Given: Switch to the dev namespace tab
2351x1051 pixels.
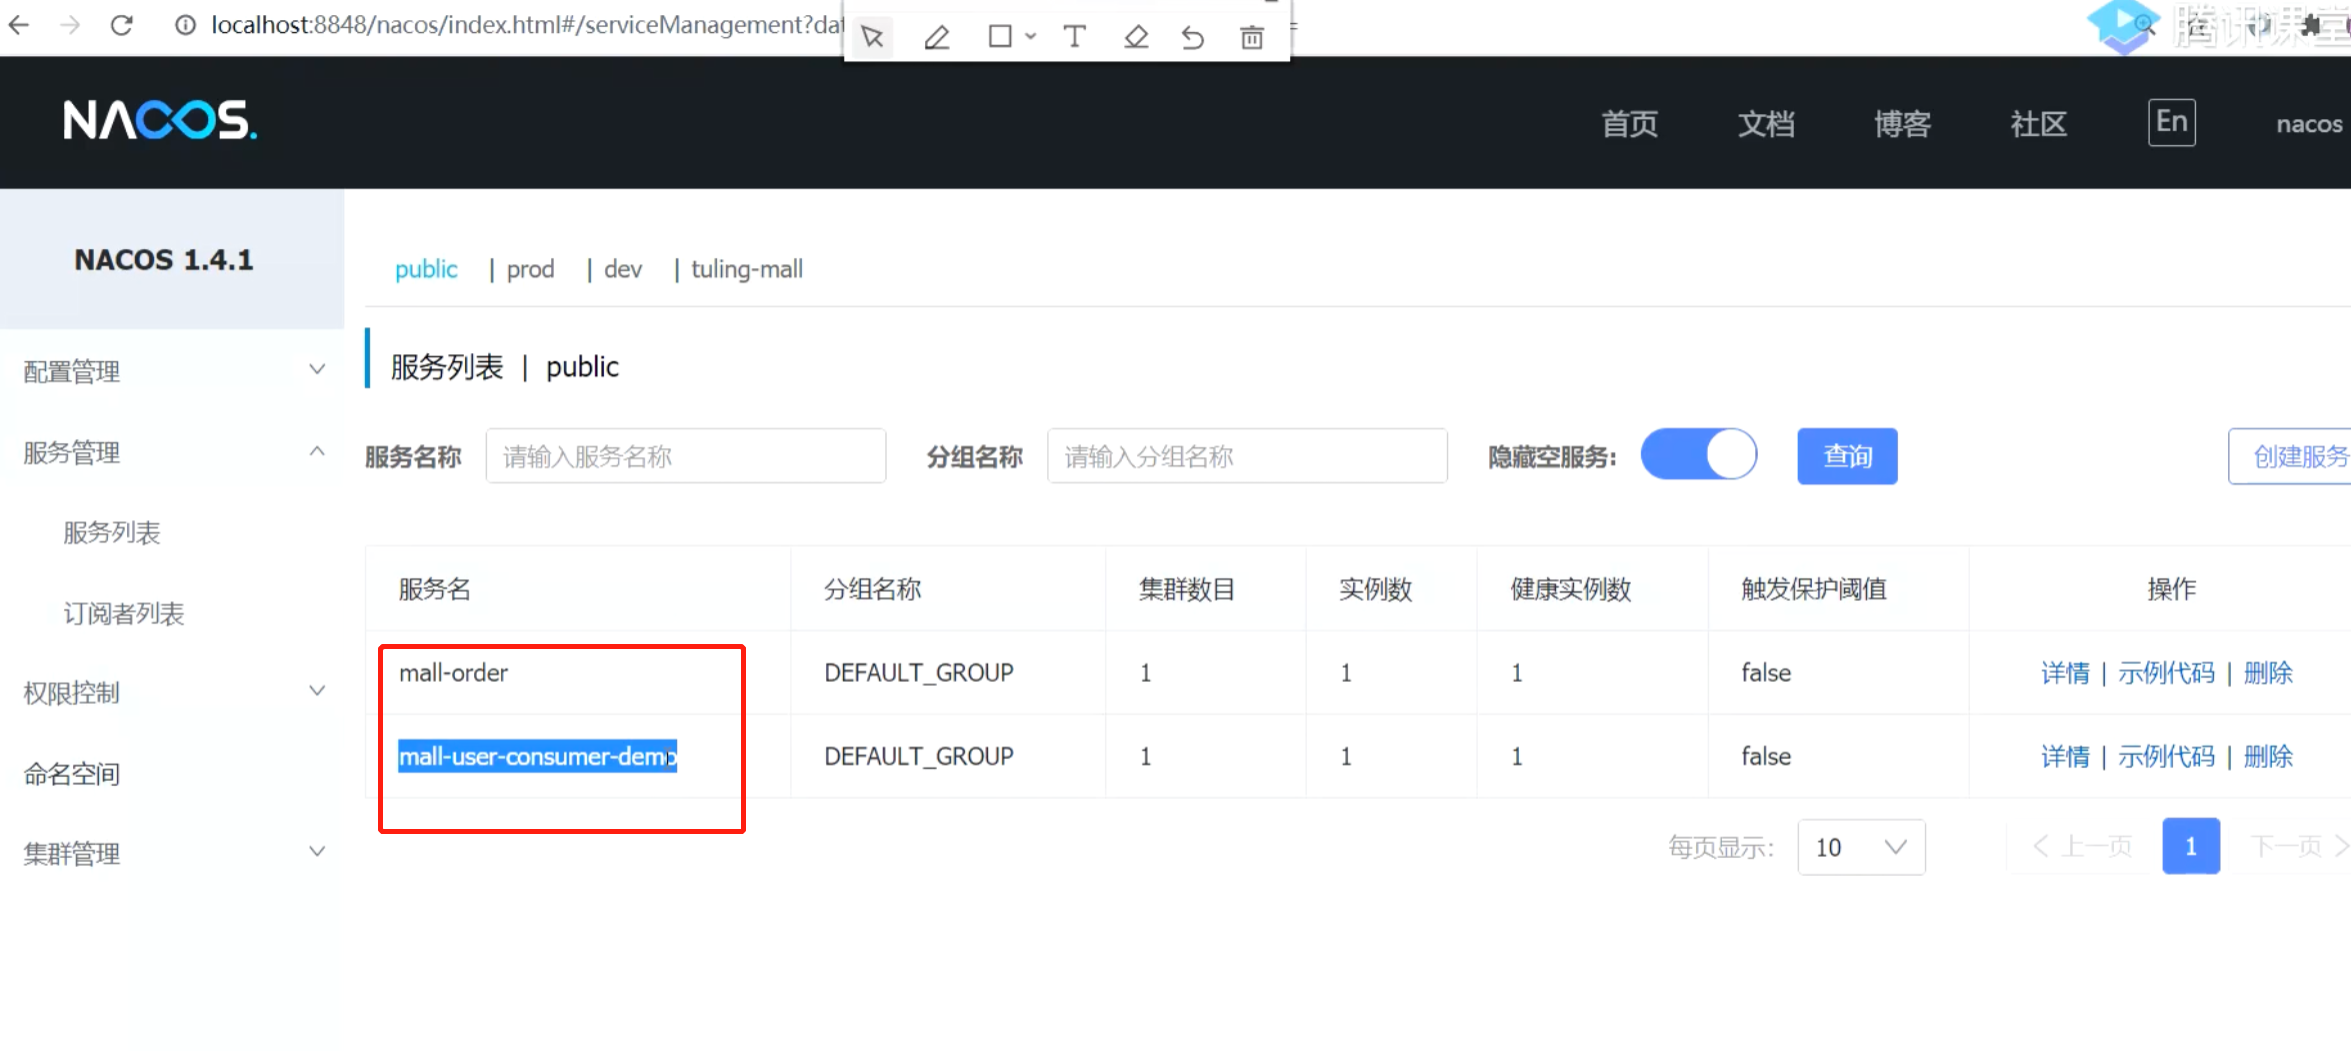Looking at the screenshot, I should click(x=623, y=269).
